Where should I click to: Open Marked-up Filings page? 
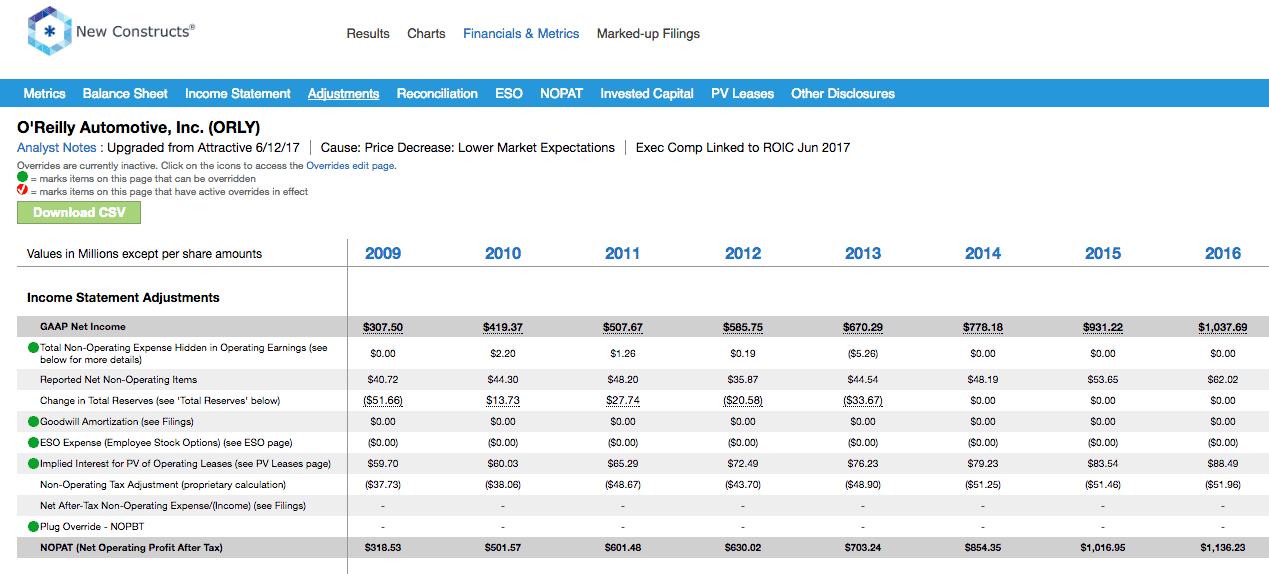[x=648, y=33]
